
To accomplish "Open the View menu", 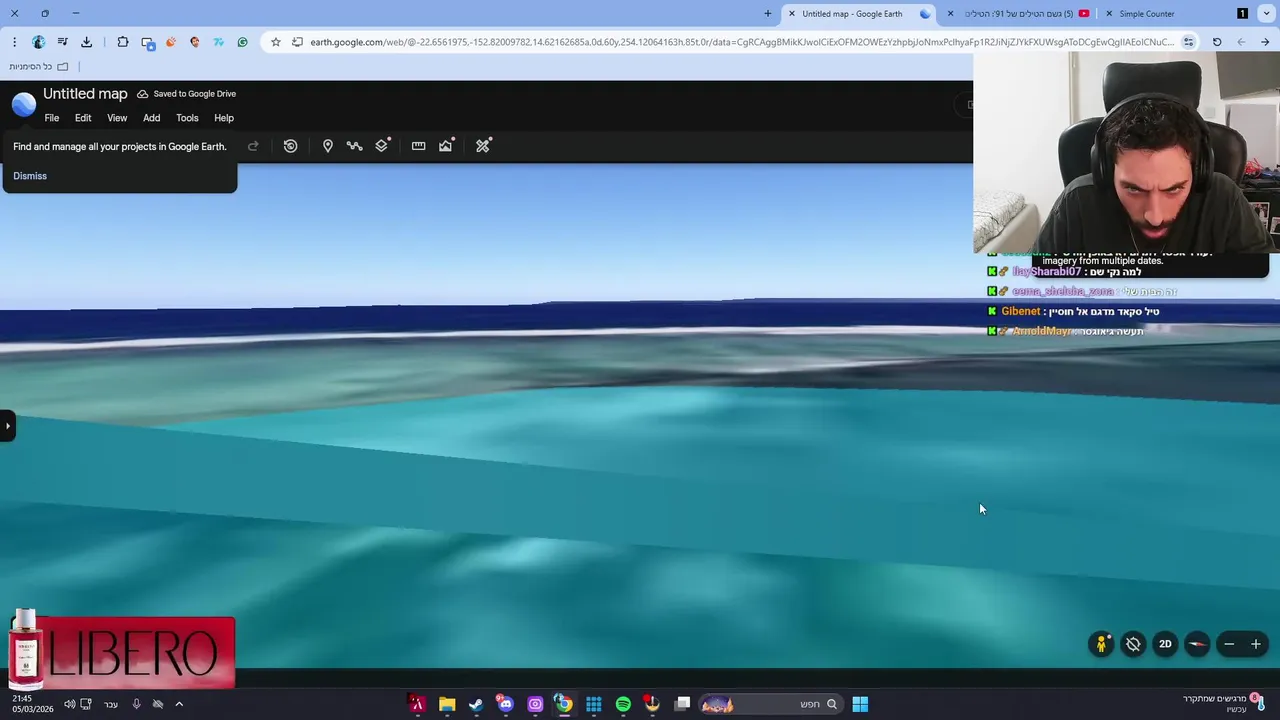I will tap(117, 118).
